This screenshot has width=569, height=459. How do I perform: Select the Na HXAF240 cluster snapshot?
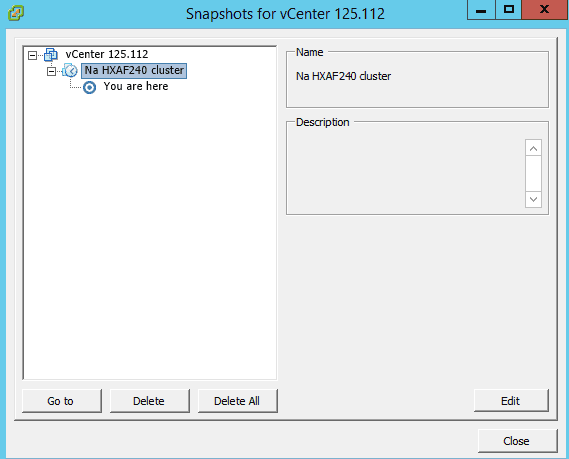(x=134, y=70)
